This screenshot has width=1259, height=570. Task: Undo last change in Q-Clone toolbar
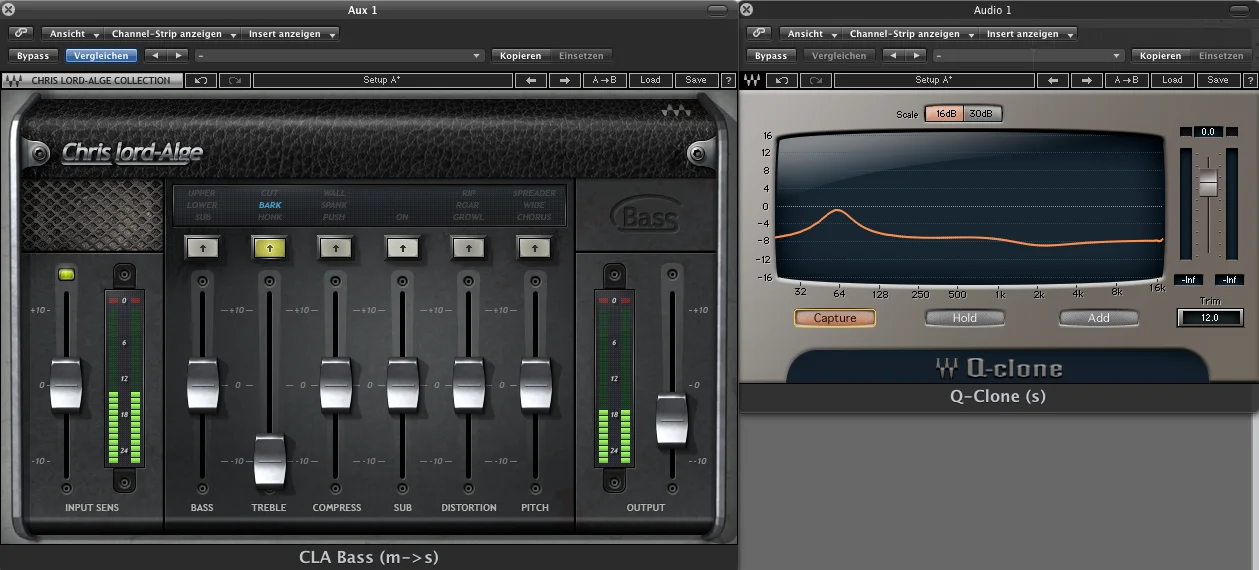click(x=782, y=80)
